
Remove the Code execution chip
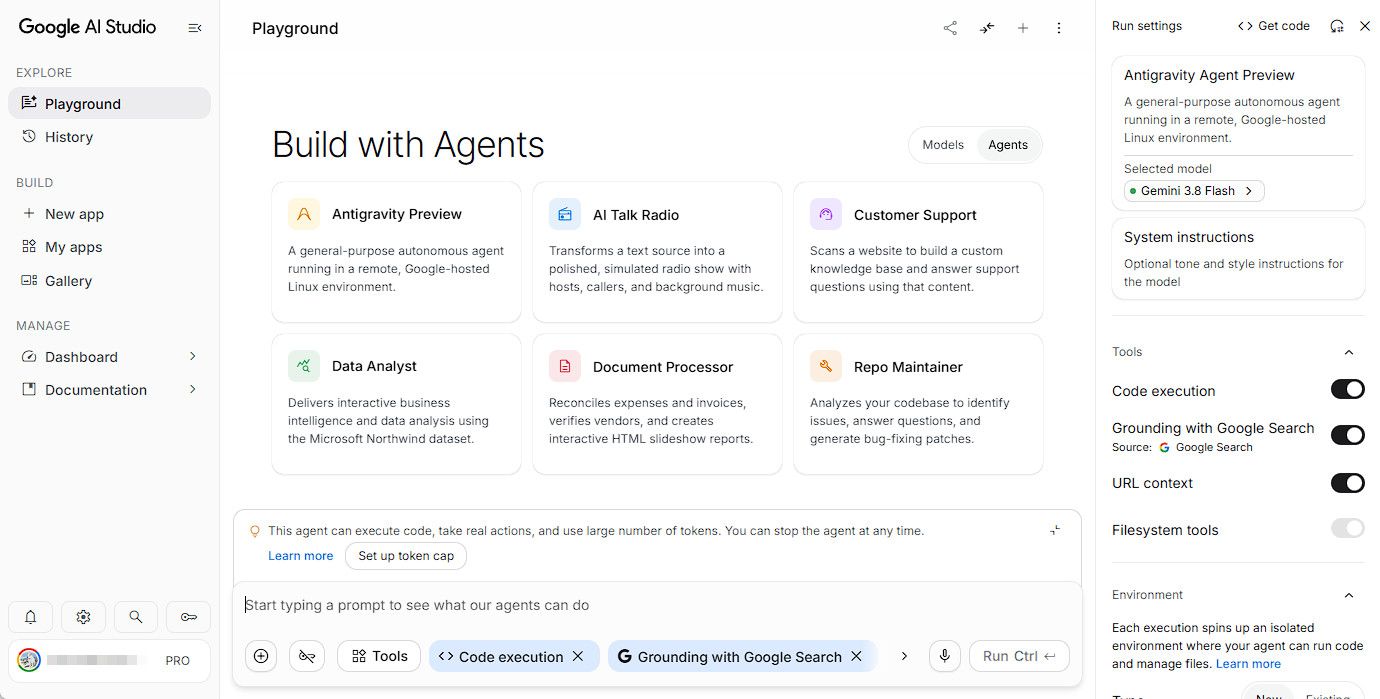click(x=578, y=656)
